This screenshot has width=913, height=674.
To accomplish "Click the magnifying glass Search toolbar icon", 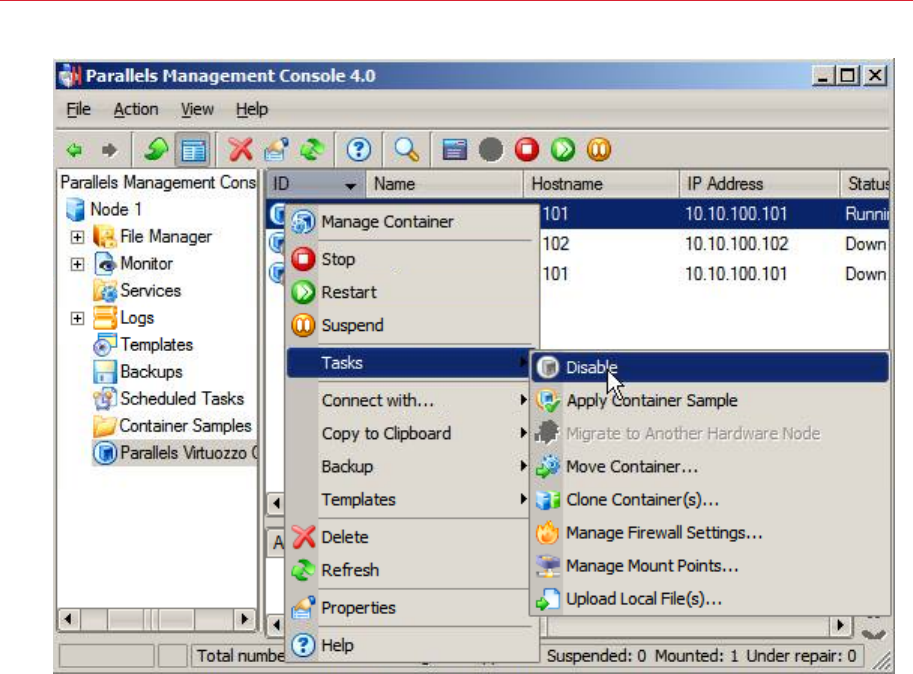I will tap(406, 150).
